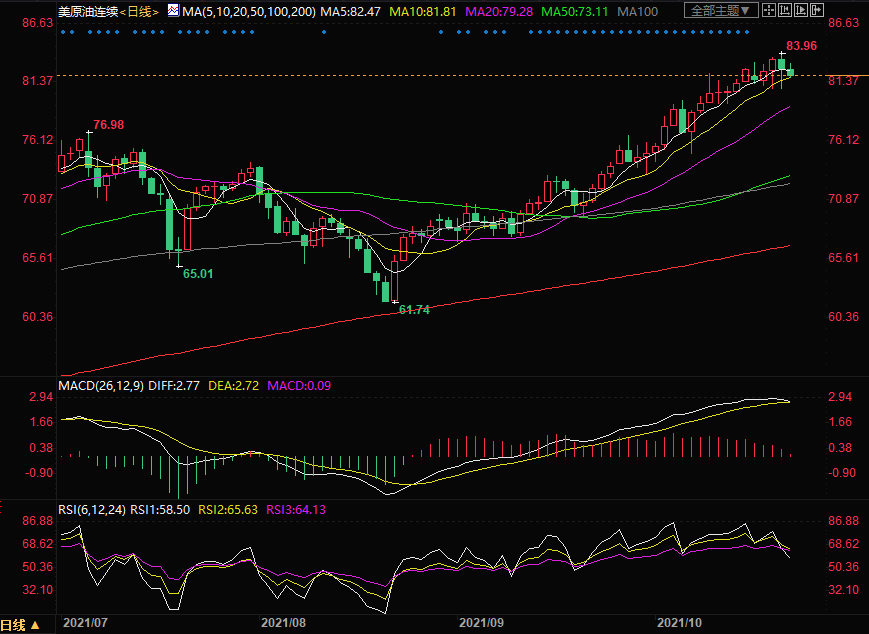Click the interval measurement icon
The image size is (869, 634).
click(785, 10)
